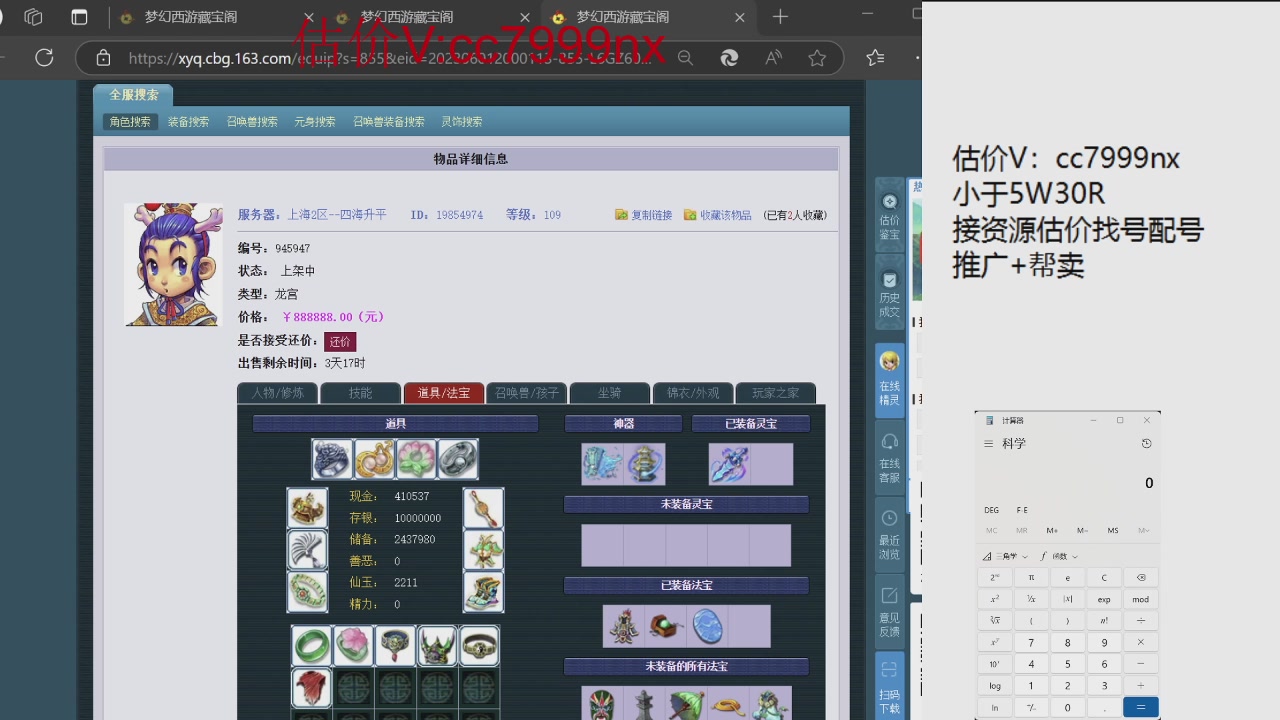Image resolution: width=1280 pixels, height=720 pixels.
Task: Expand memory M dropdown in Calculator
Action: pyautogui.click(x=1143, y=530)
